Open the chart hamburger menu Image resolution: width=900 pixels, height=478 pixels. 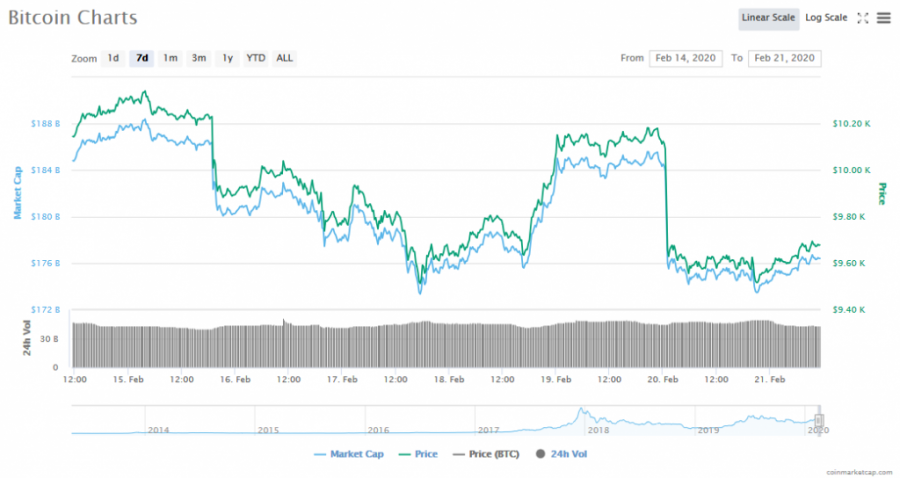point(884,18)
